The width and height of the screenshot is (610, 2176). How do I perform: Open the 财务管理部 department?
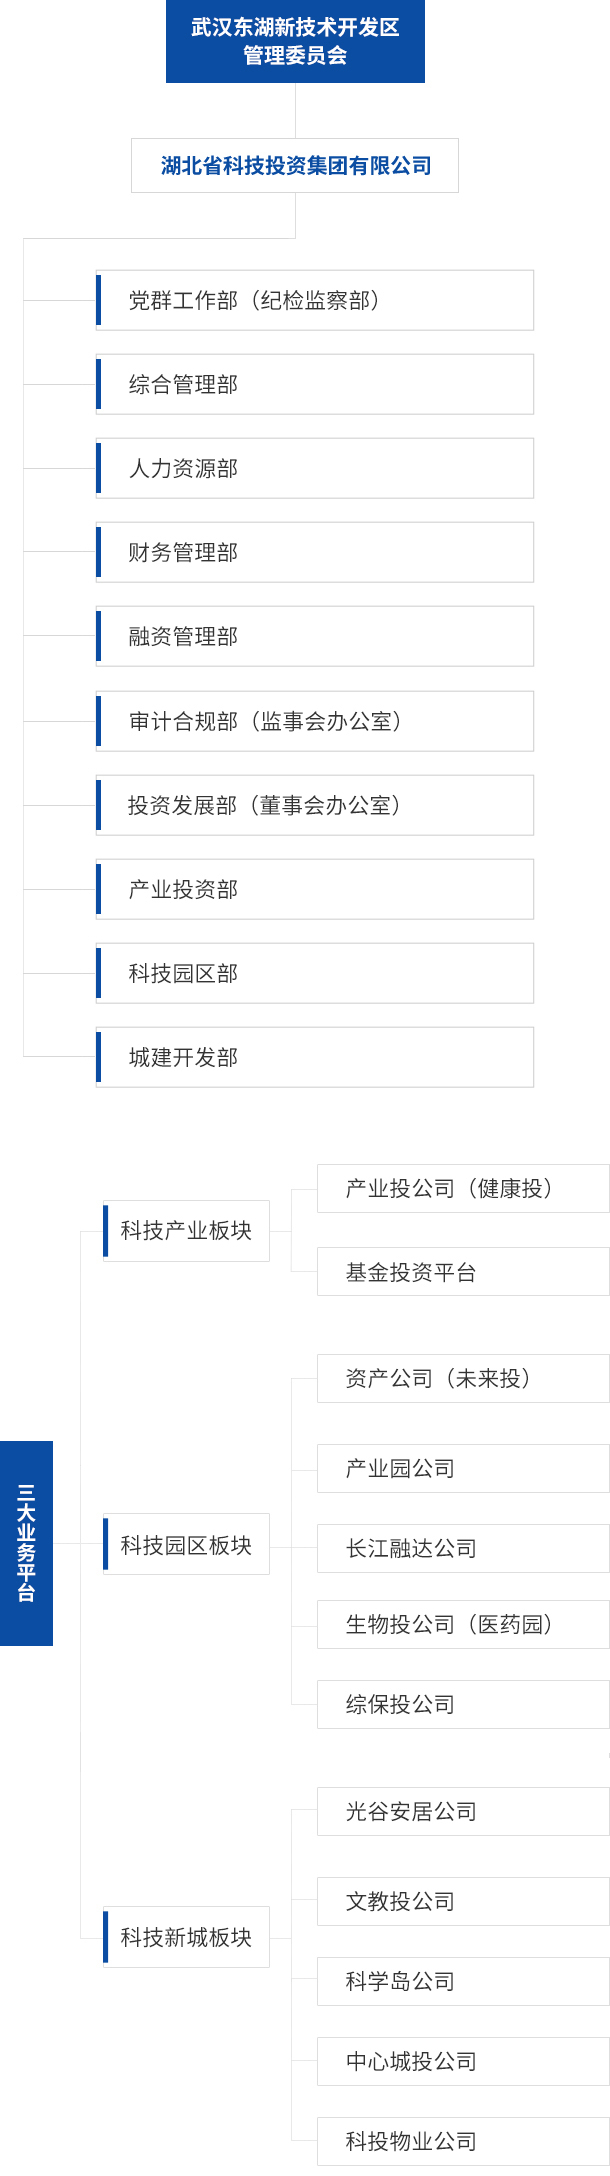tap(314, 552)
